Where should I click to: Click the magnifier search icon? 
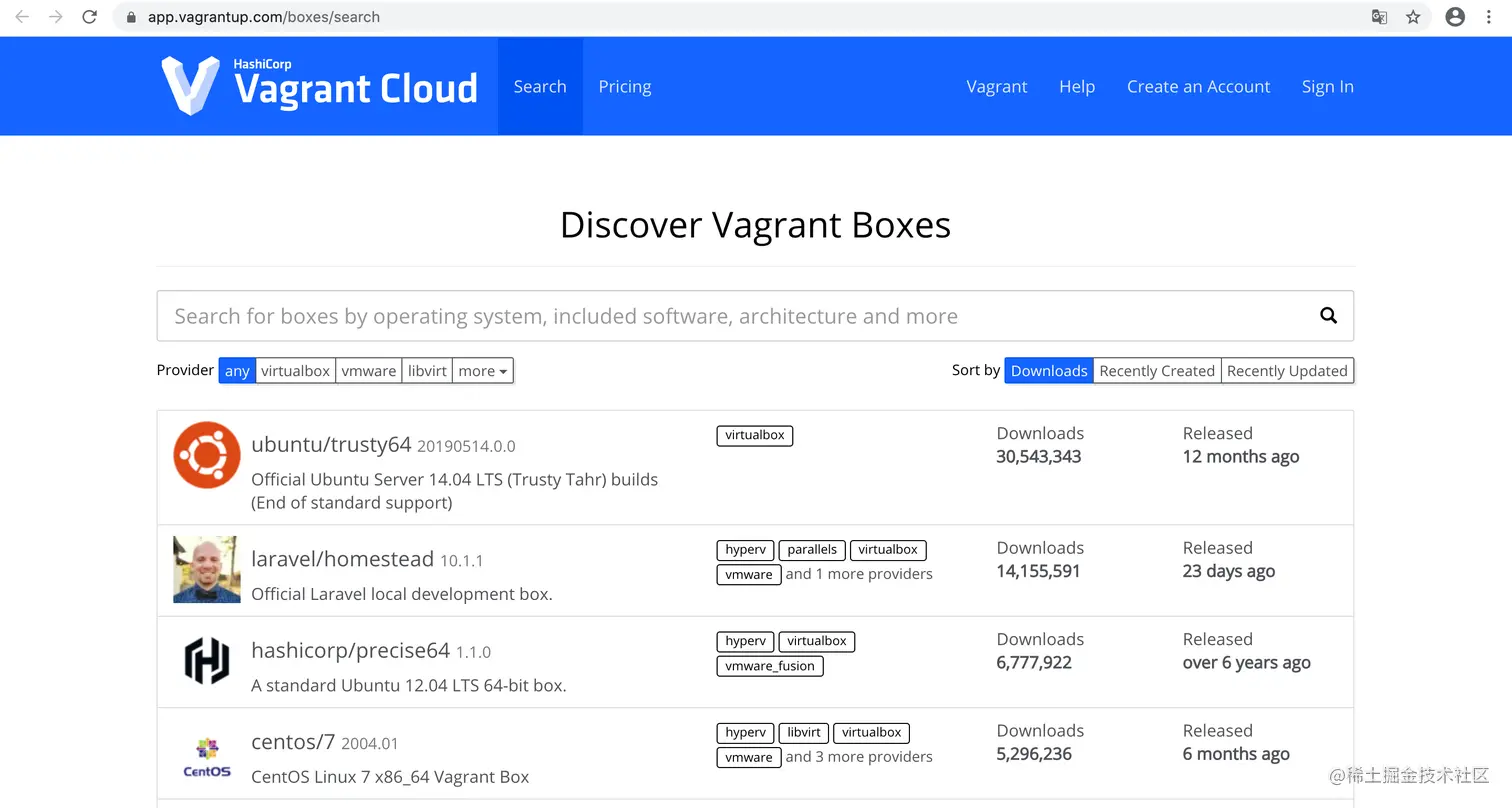pyautogui.click(x=1328, y=316)
